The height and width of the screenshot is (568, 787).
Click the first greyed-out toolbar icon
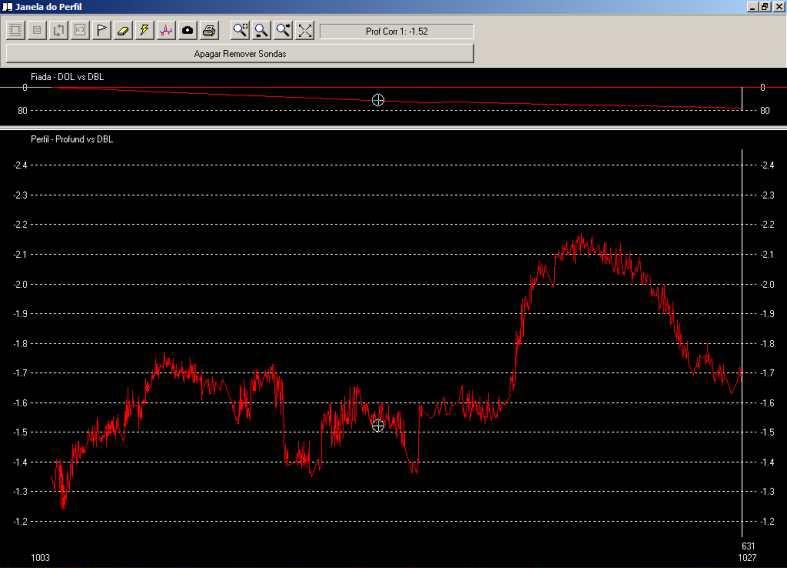16,31
